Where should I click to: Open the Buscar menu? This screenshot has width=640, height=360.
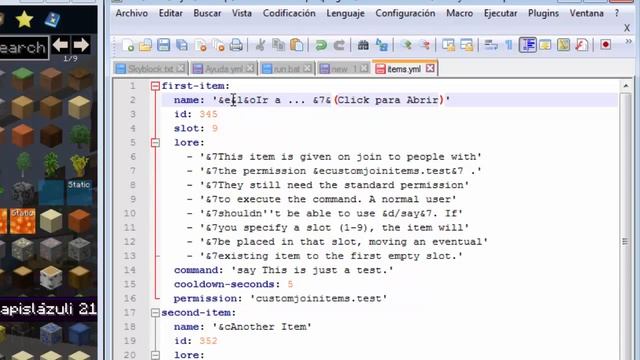[207, 13]
